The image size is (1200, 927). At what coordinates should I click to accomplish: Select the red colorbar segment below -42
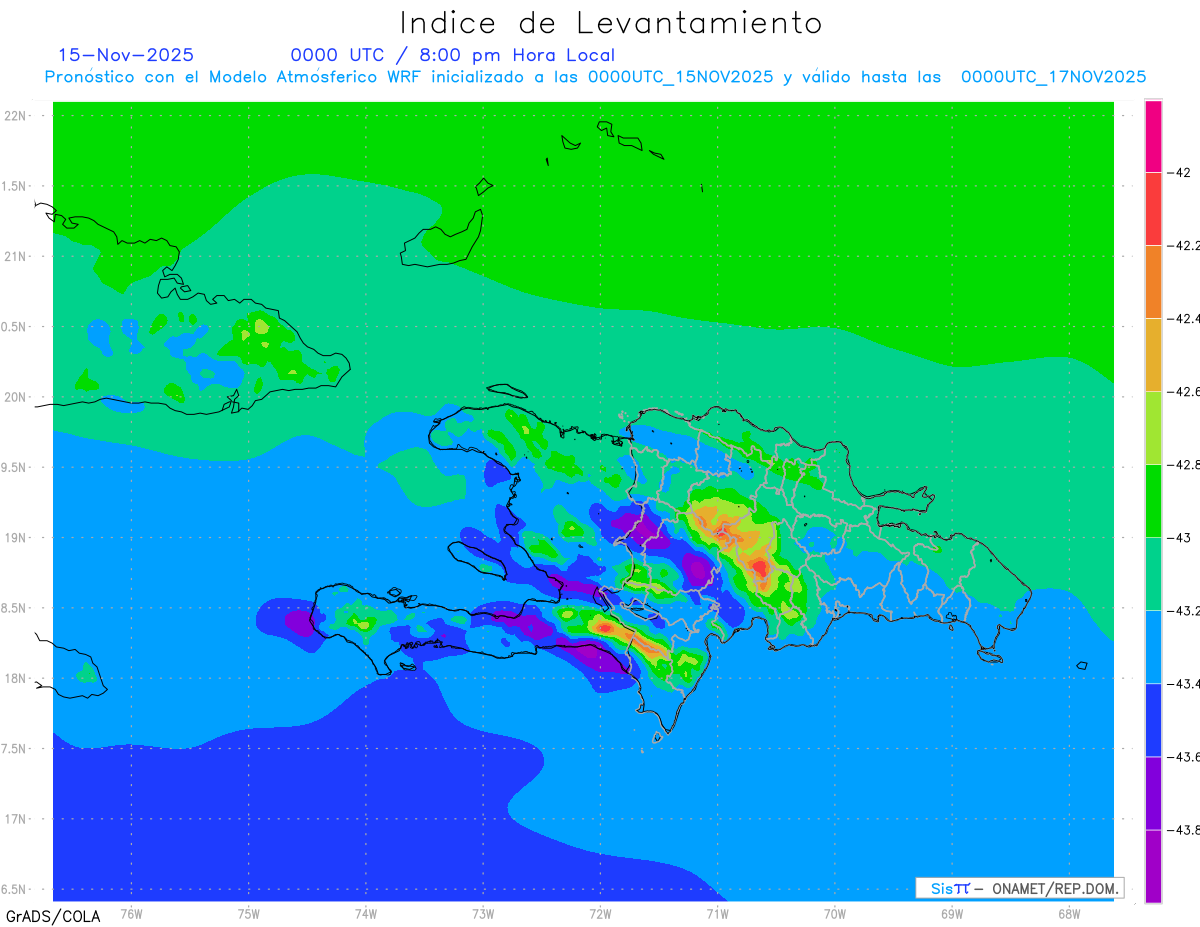[1153, 208]
